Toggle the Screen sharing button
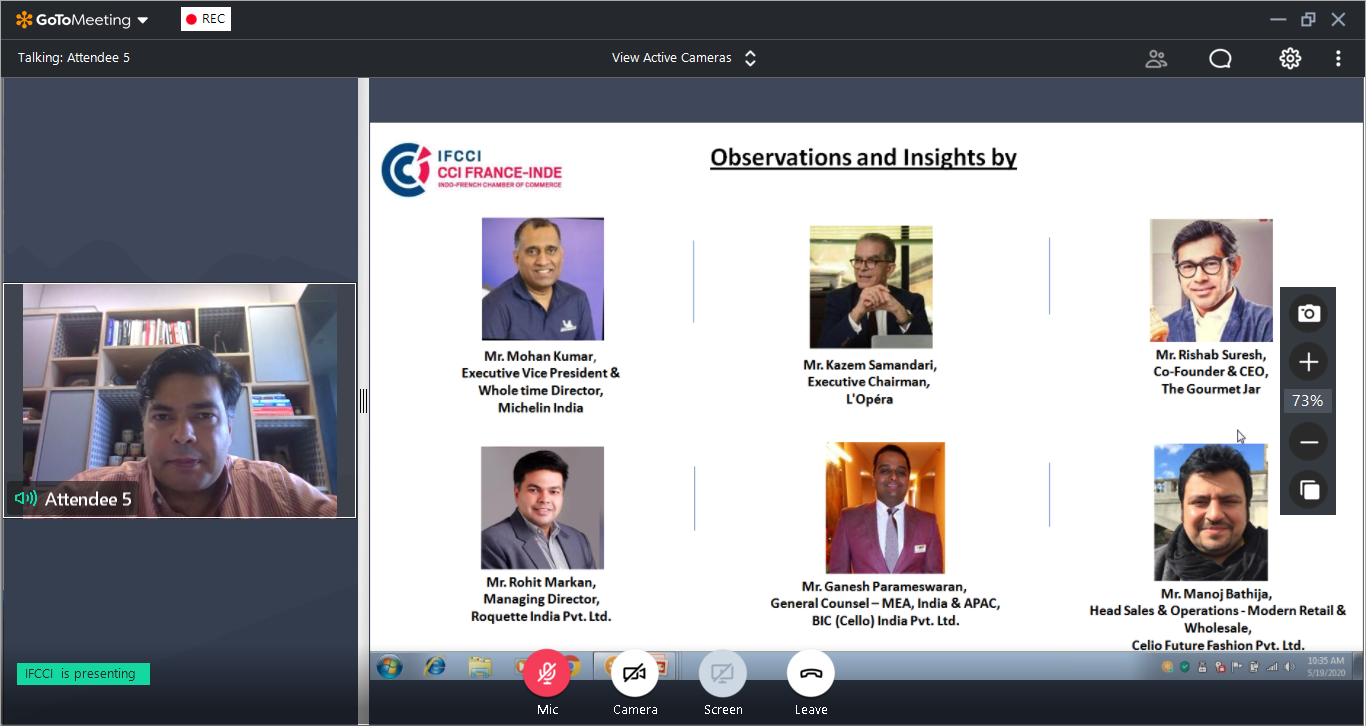1366x726 pixels. (x=723, y=674)
